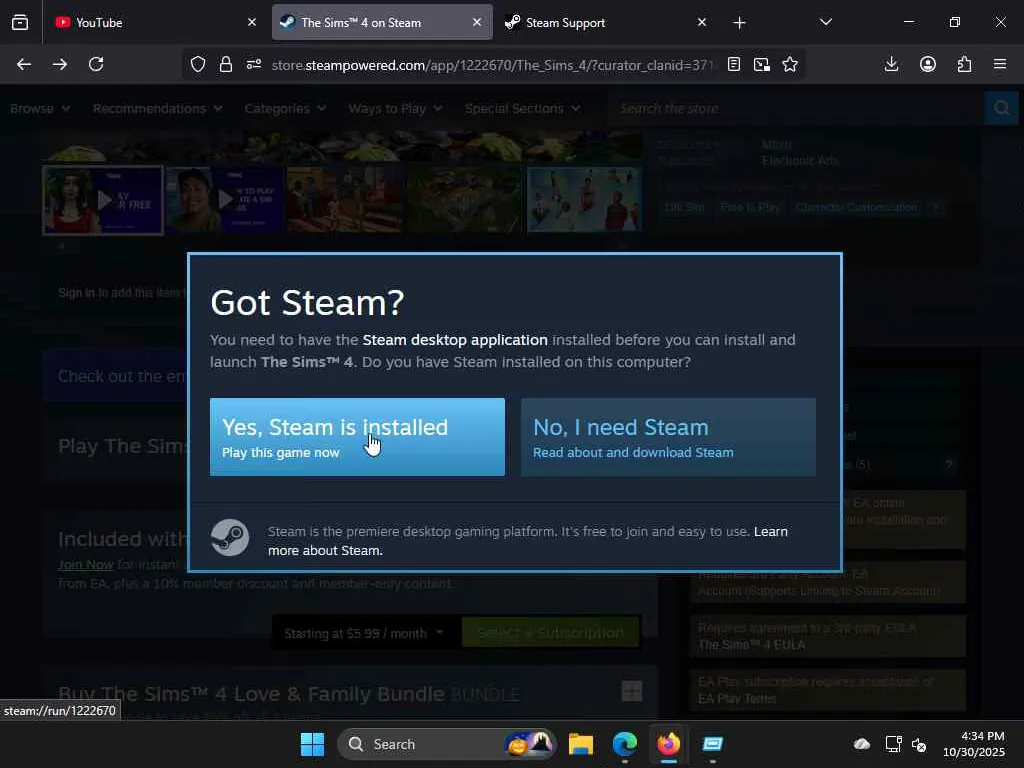Viewport: 1024px width, 768px height.
Task: Open the Starting at $5.99 / month dropdown
Action: [x=364, y=633]
